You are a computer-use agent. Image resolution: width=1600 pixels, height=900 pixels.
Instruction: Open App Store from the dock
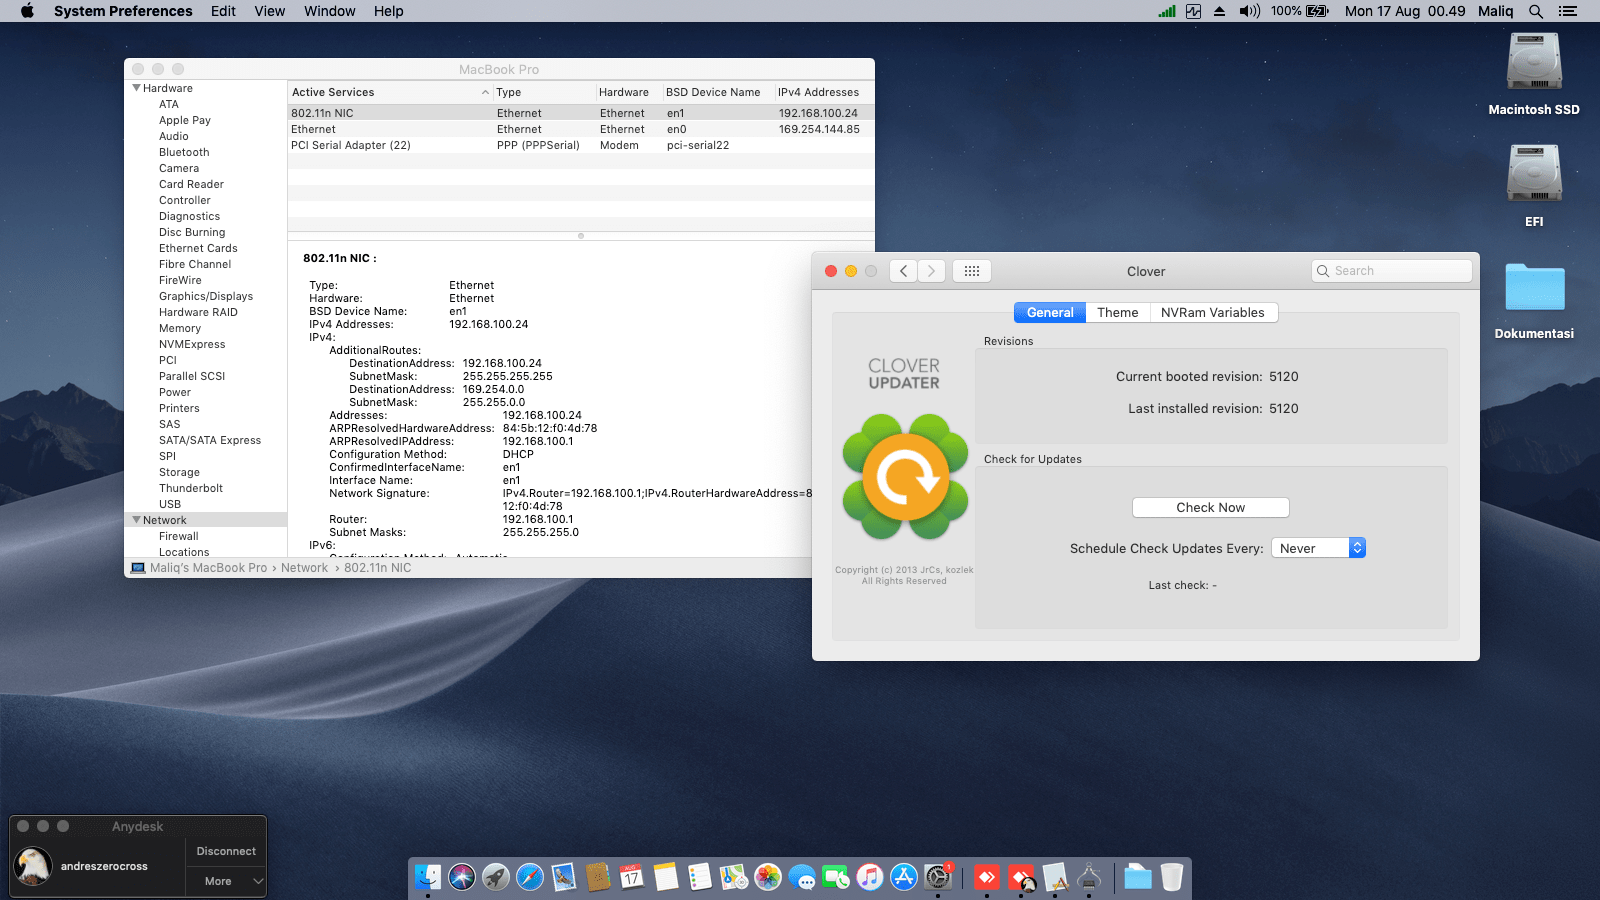coord(904,878)
